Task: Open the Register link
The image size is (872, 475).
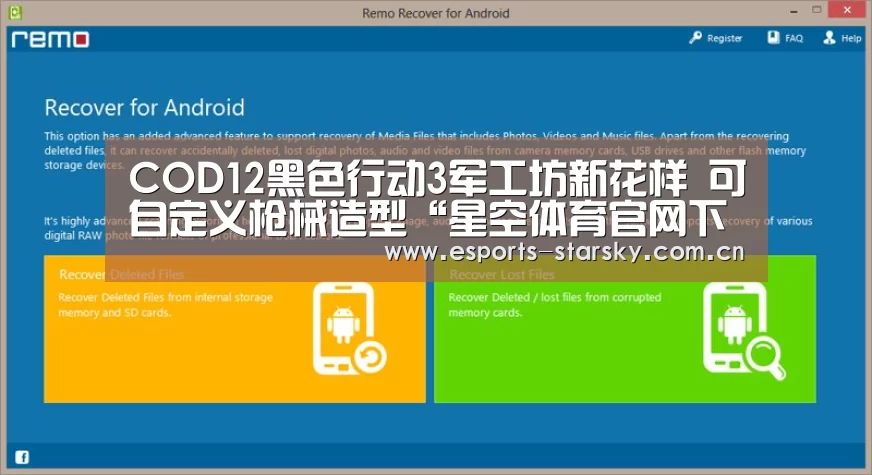Action: [x=724, y=38]
